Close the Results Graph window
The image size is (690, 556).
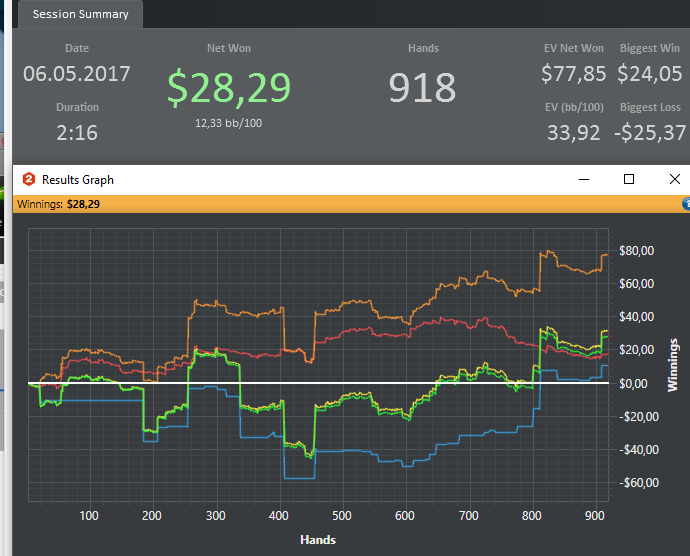pyautogui.click(x=675, y=179)
